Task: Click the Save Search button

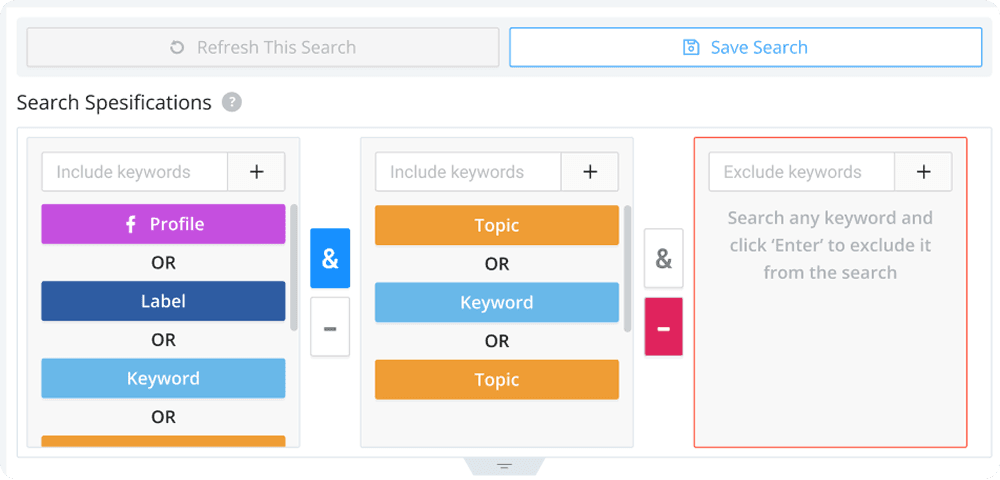Action: click(x=746, y=47)
